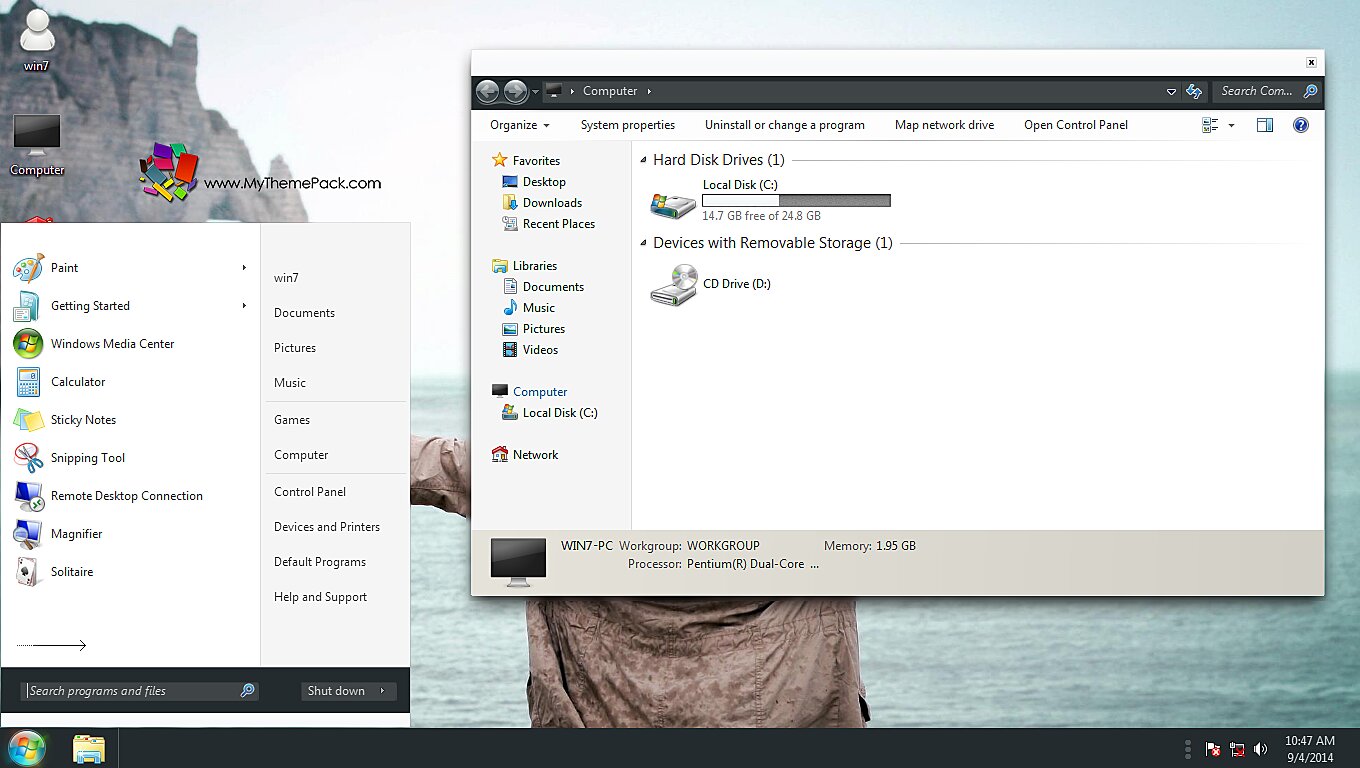The height and width of the screenshot is (768, 1360).
Task: Open the network status tray icon
Action: click(1237, 749)
